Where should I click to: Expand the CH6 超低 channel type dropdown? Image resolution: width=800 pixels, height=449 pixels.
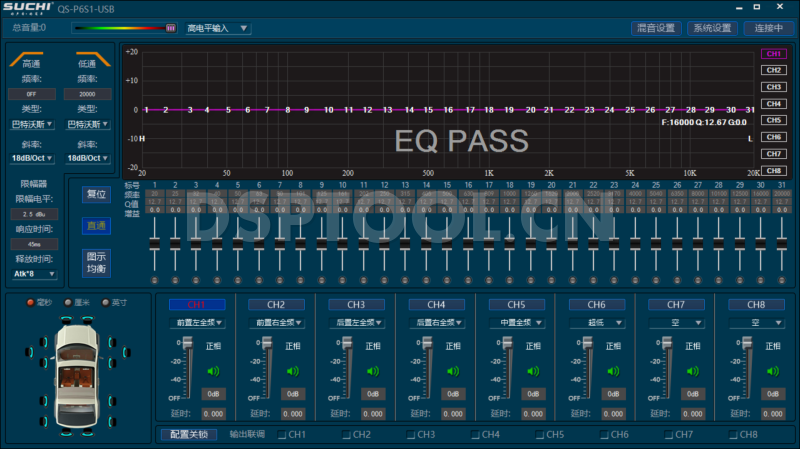(597, 323)
